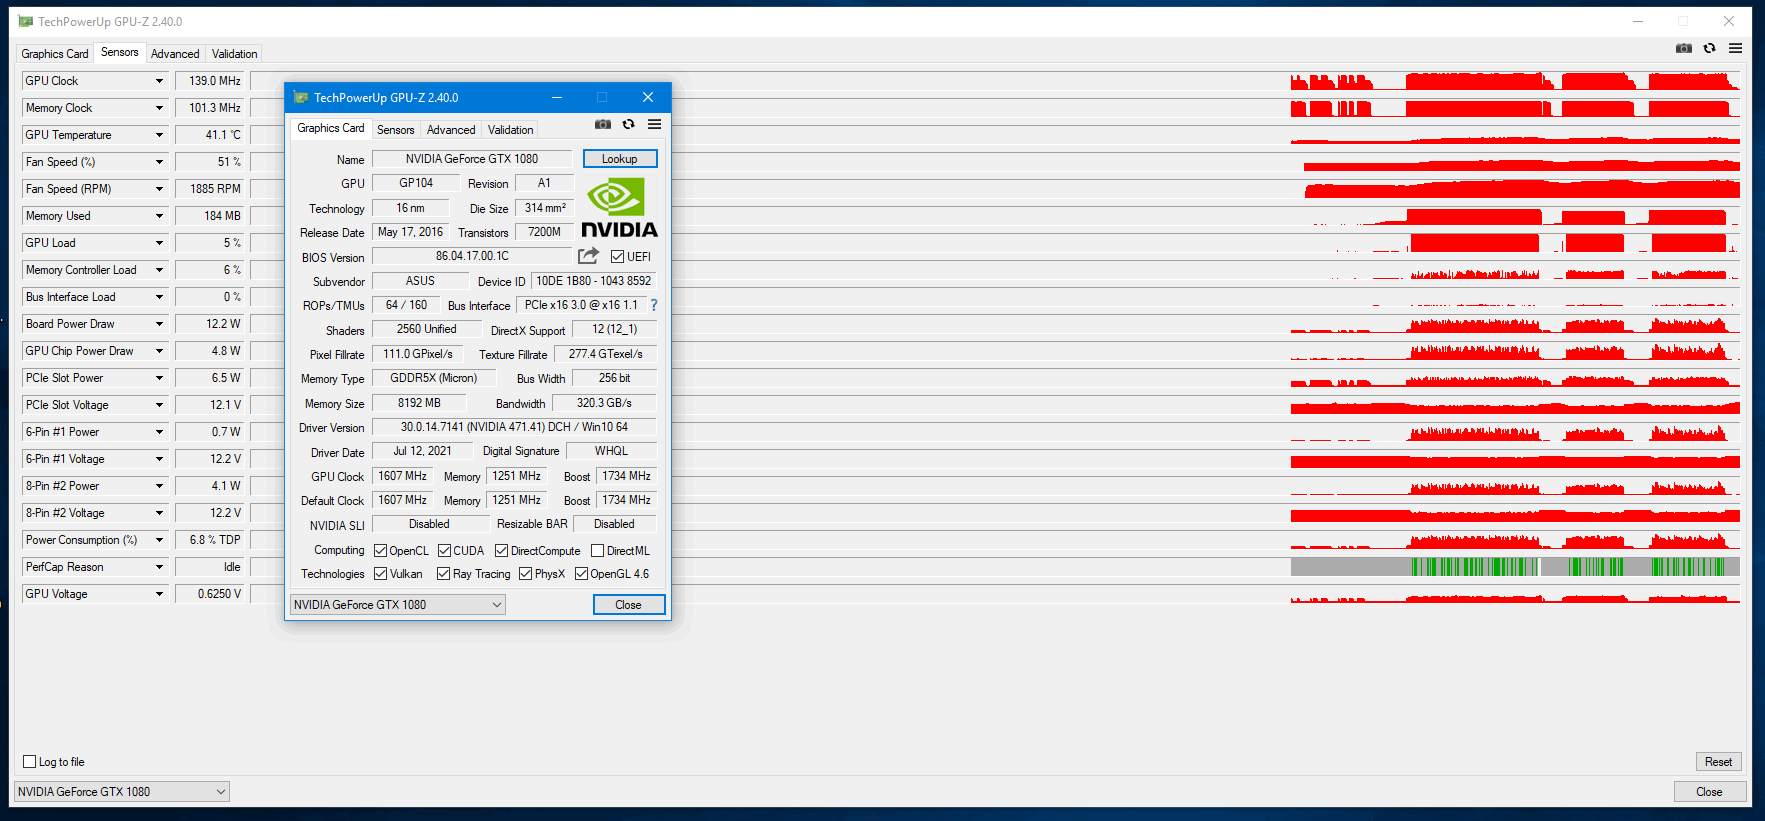This screenshot has height=821, width=1765.
Task: Open Fan Speed (%) sensor dropdown
Action: (x=158, y=162)
